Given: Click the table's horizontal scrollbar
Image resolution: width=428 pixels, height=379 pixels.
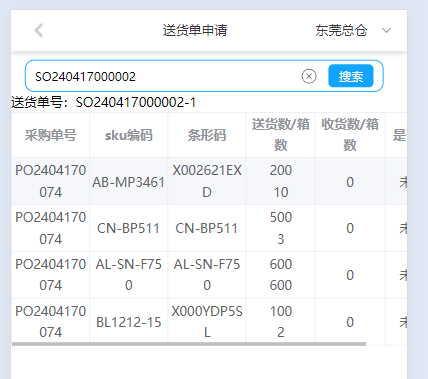Looking at the screenshot, I should click(189, 344).
